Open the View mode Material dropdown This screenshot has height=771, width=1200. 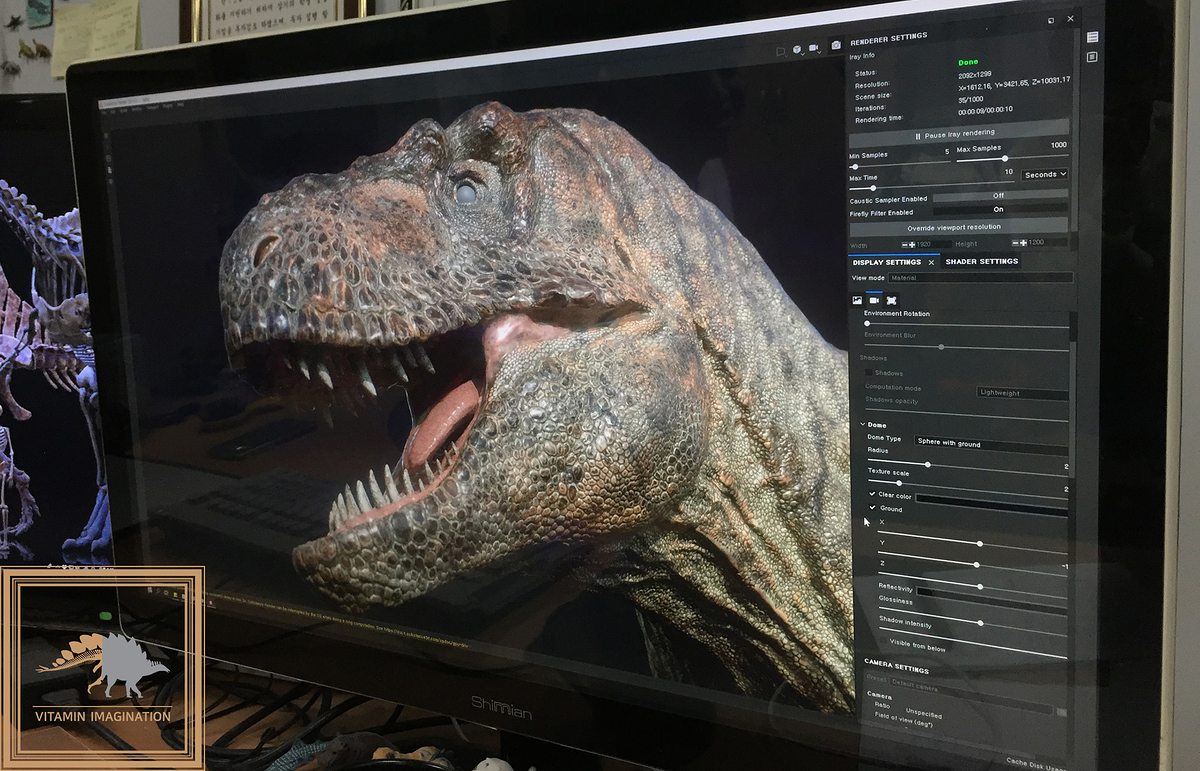click(981, 277)
